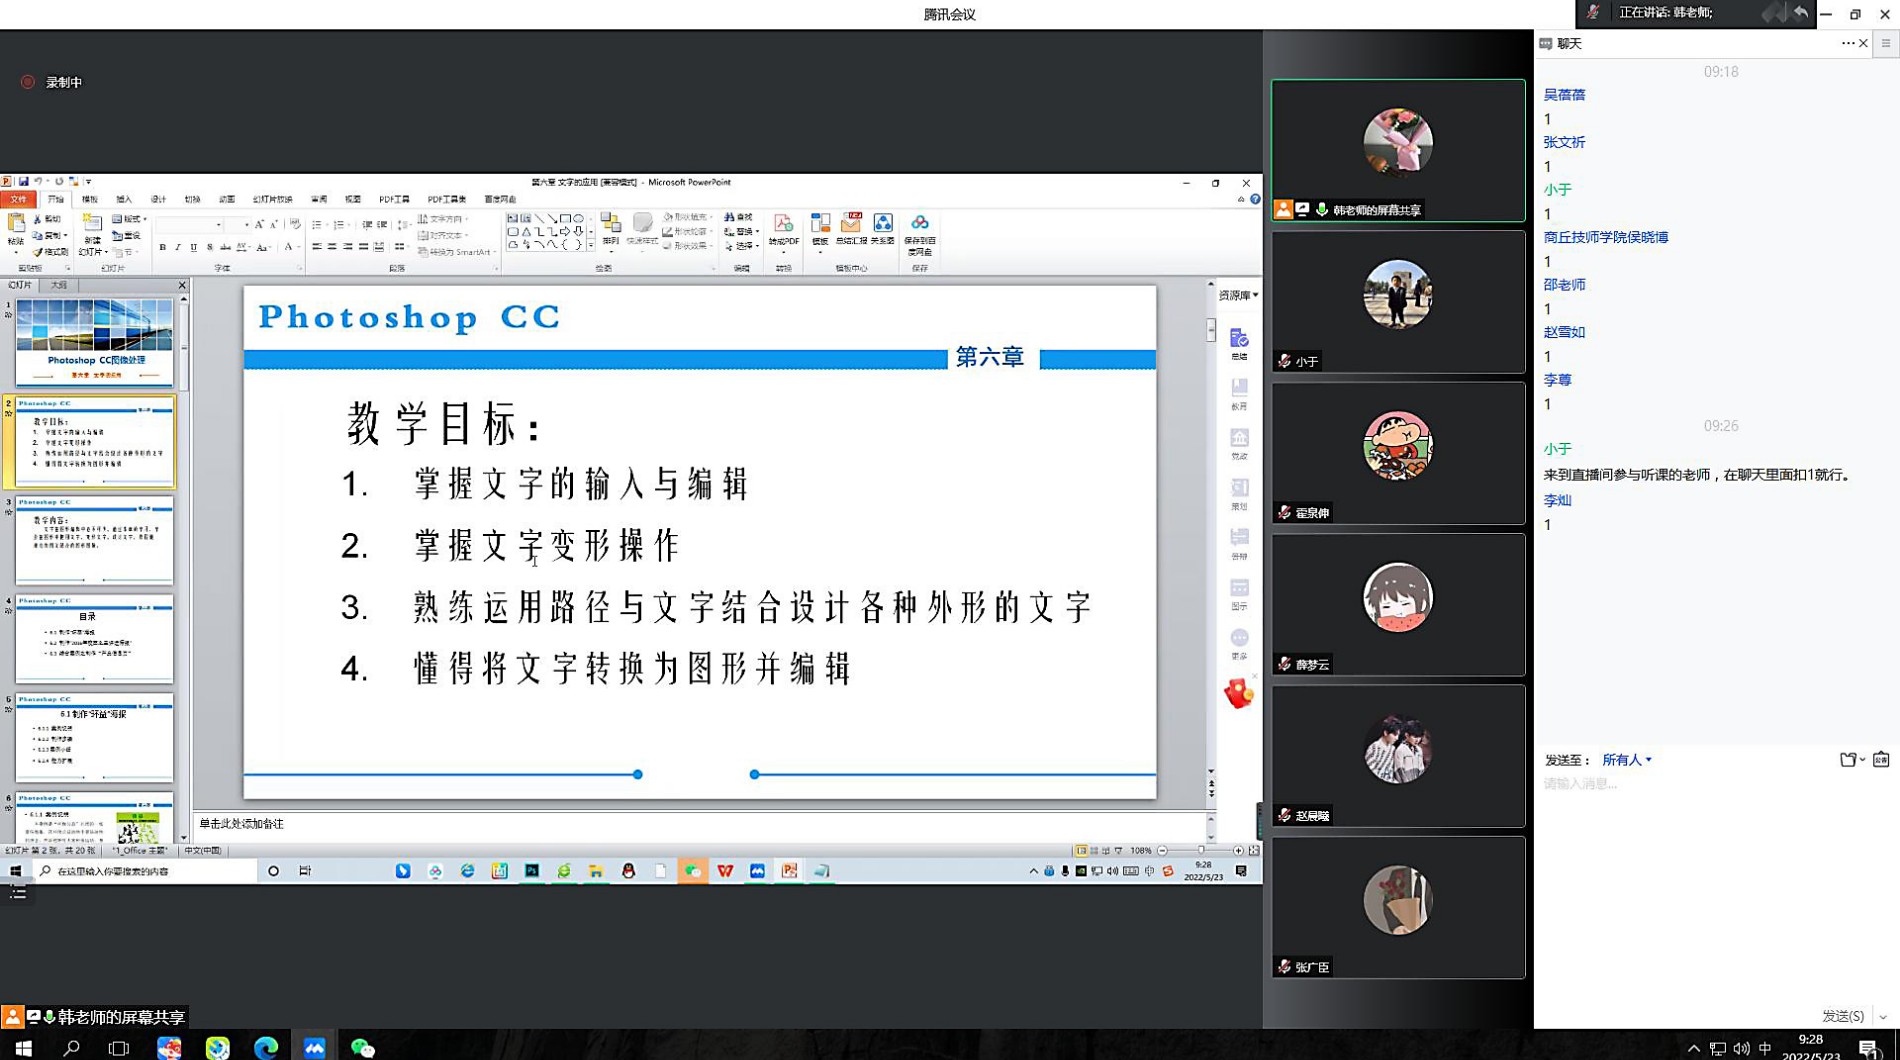Open the chat more options ellipsis
The width and height of the screenshot is (1900, 1060).
pos(1847,43)
